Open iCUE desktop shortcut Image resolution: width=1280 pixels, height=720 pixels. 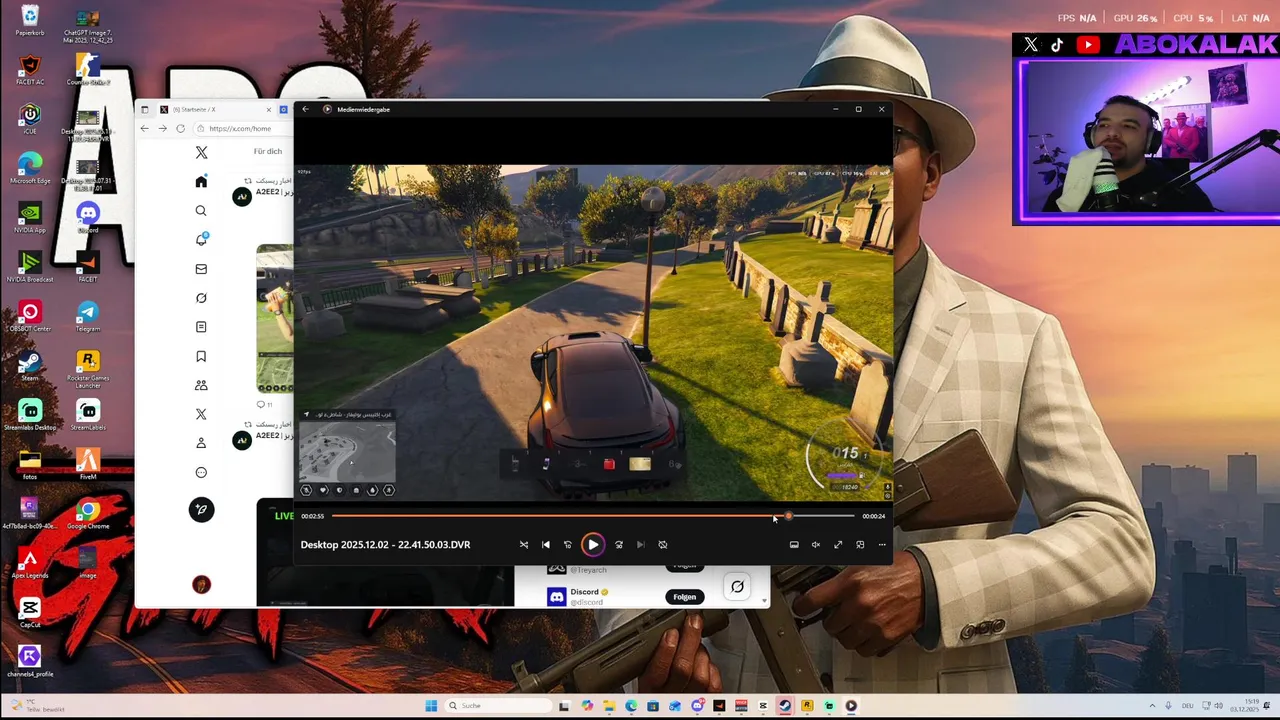pyautogui.click(x=30, y=118)
